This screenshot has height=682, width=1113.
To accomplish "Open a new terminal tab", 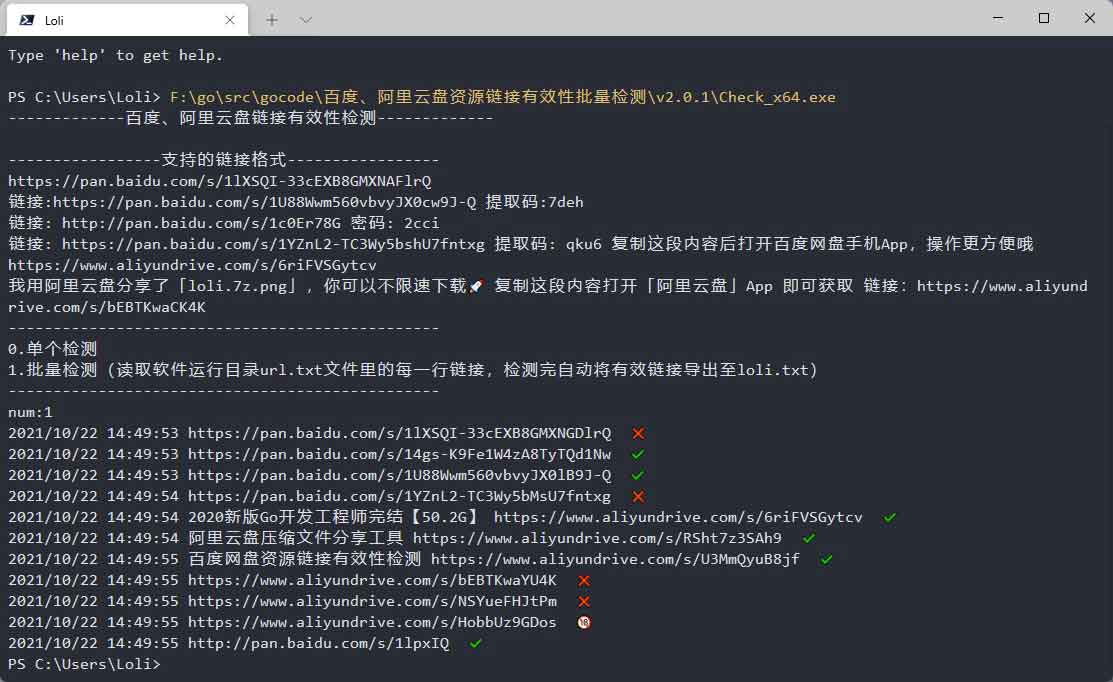I will [272, 20].
